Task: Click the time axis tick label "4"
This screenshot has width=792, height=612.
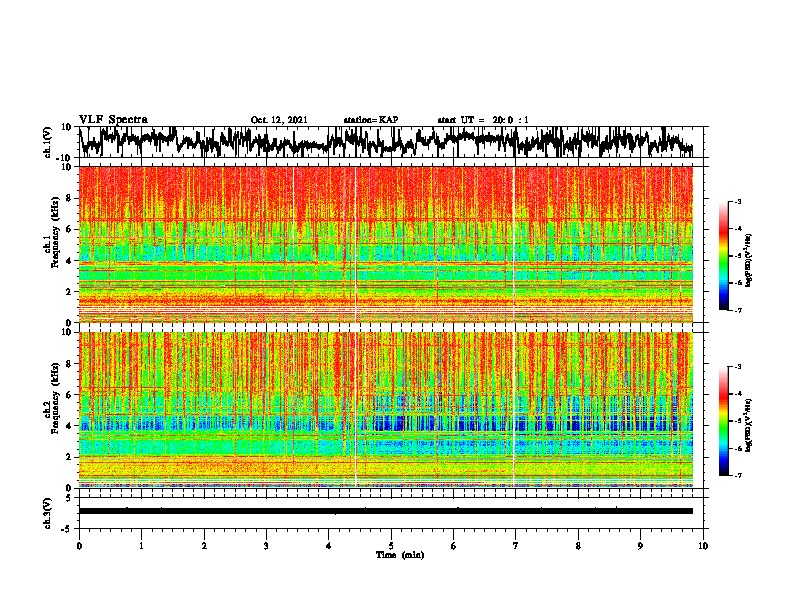Action: pos(329,546)
